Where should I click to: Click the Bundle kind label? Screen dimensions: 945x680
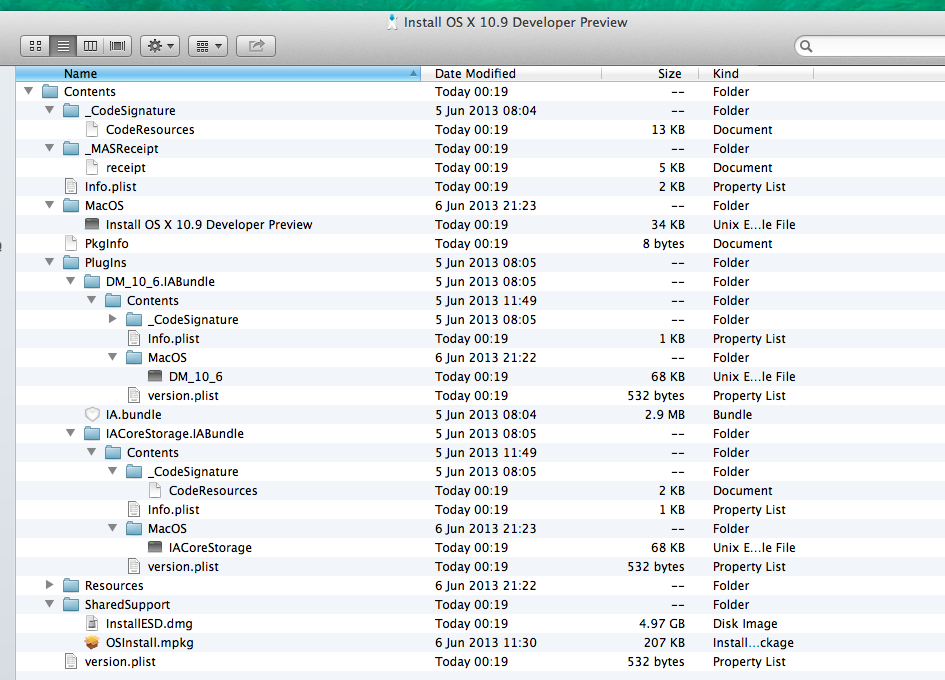pos(732,414)
